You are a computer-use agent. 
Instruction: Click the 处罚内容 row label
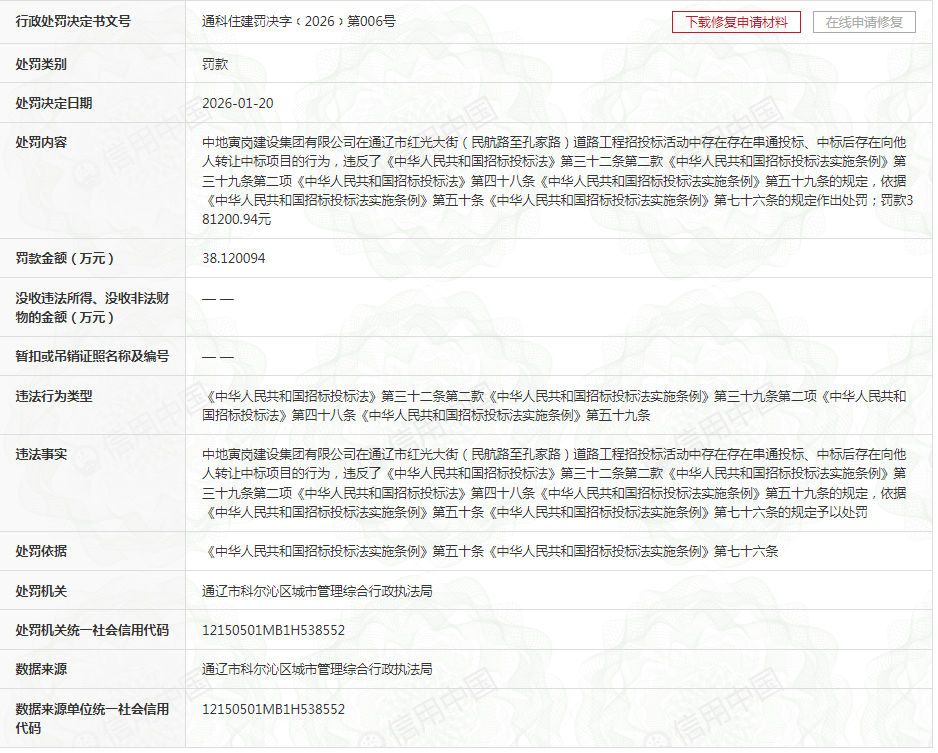[x=41, y=142]
